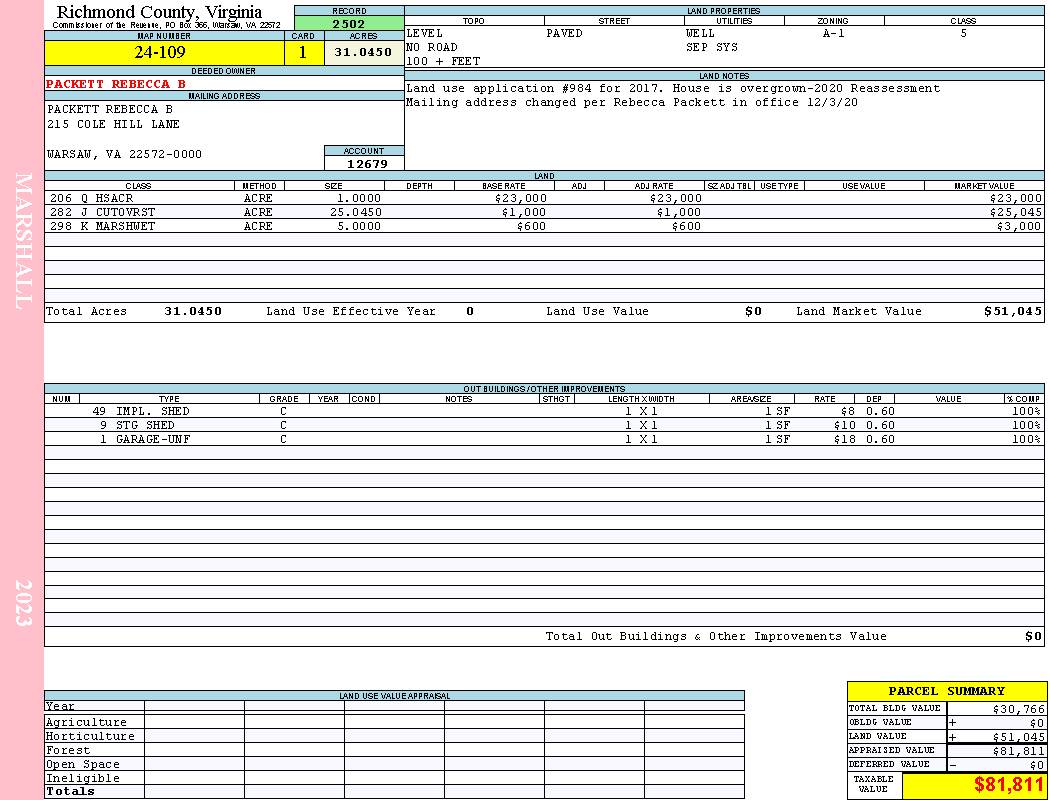Select account number 12679
The width and height of the screenshot is (1050, 800).
367,164
